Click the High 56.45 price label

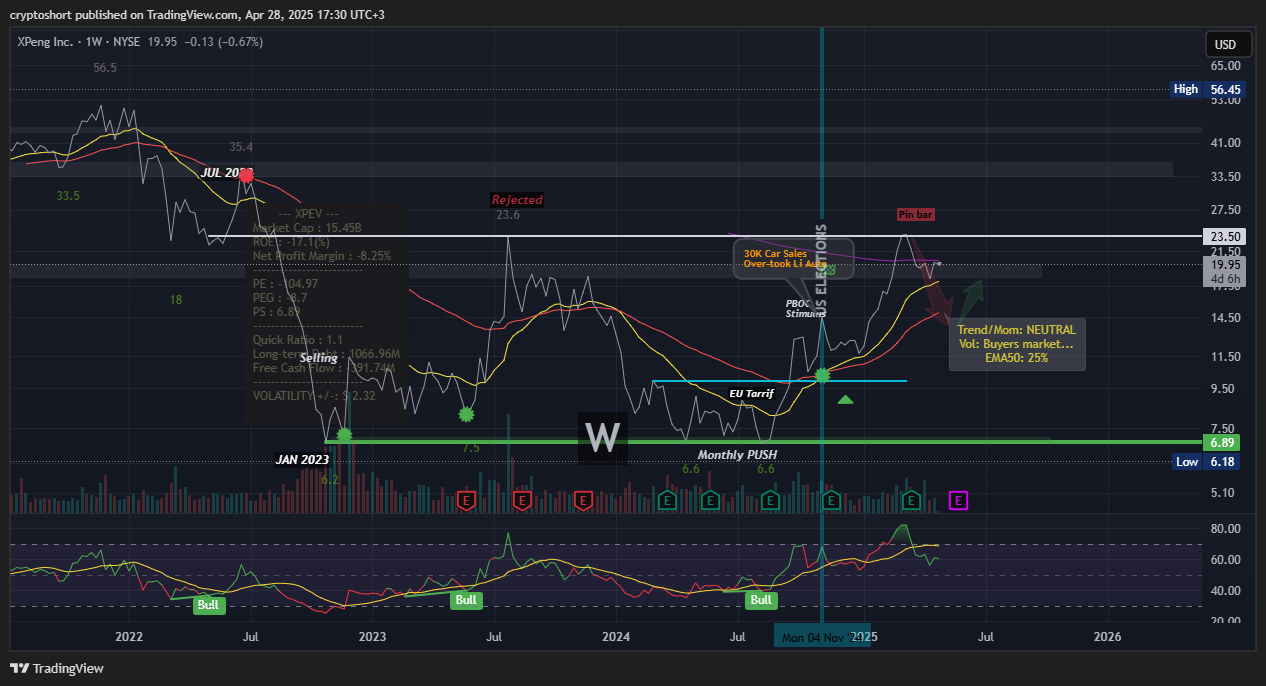click(1208, 89)
